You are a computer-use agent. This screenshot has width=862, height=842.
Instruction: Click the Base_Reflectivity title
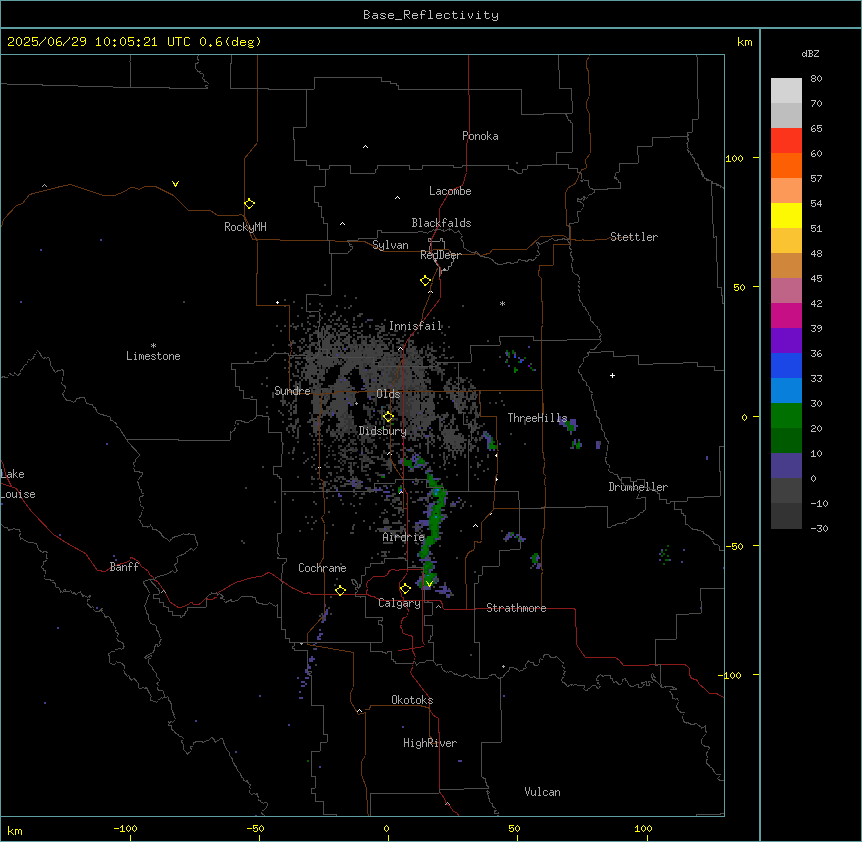click(x=431, y=15)
